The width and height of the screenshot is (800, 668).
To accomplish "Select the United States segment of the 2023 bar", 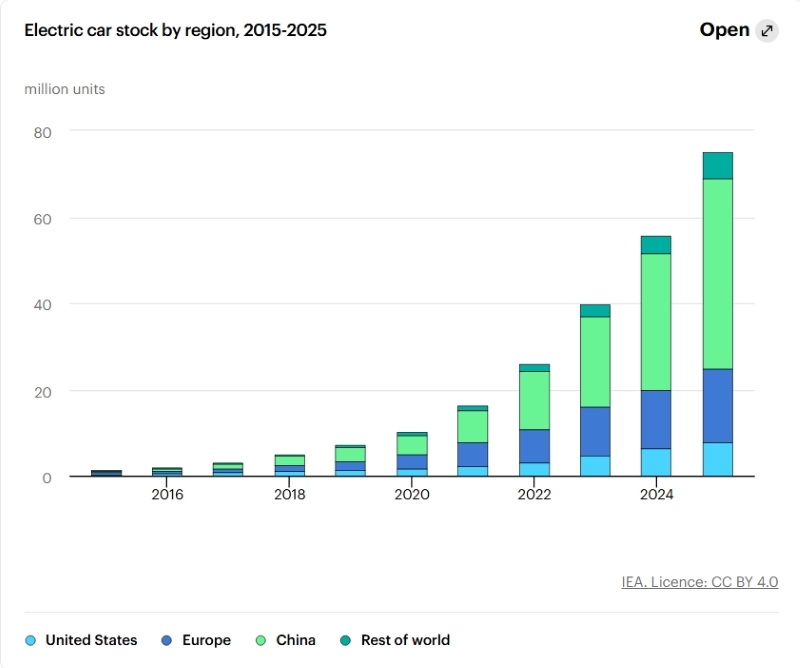I will pos(595,466).
